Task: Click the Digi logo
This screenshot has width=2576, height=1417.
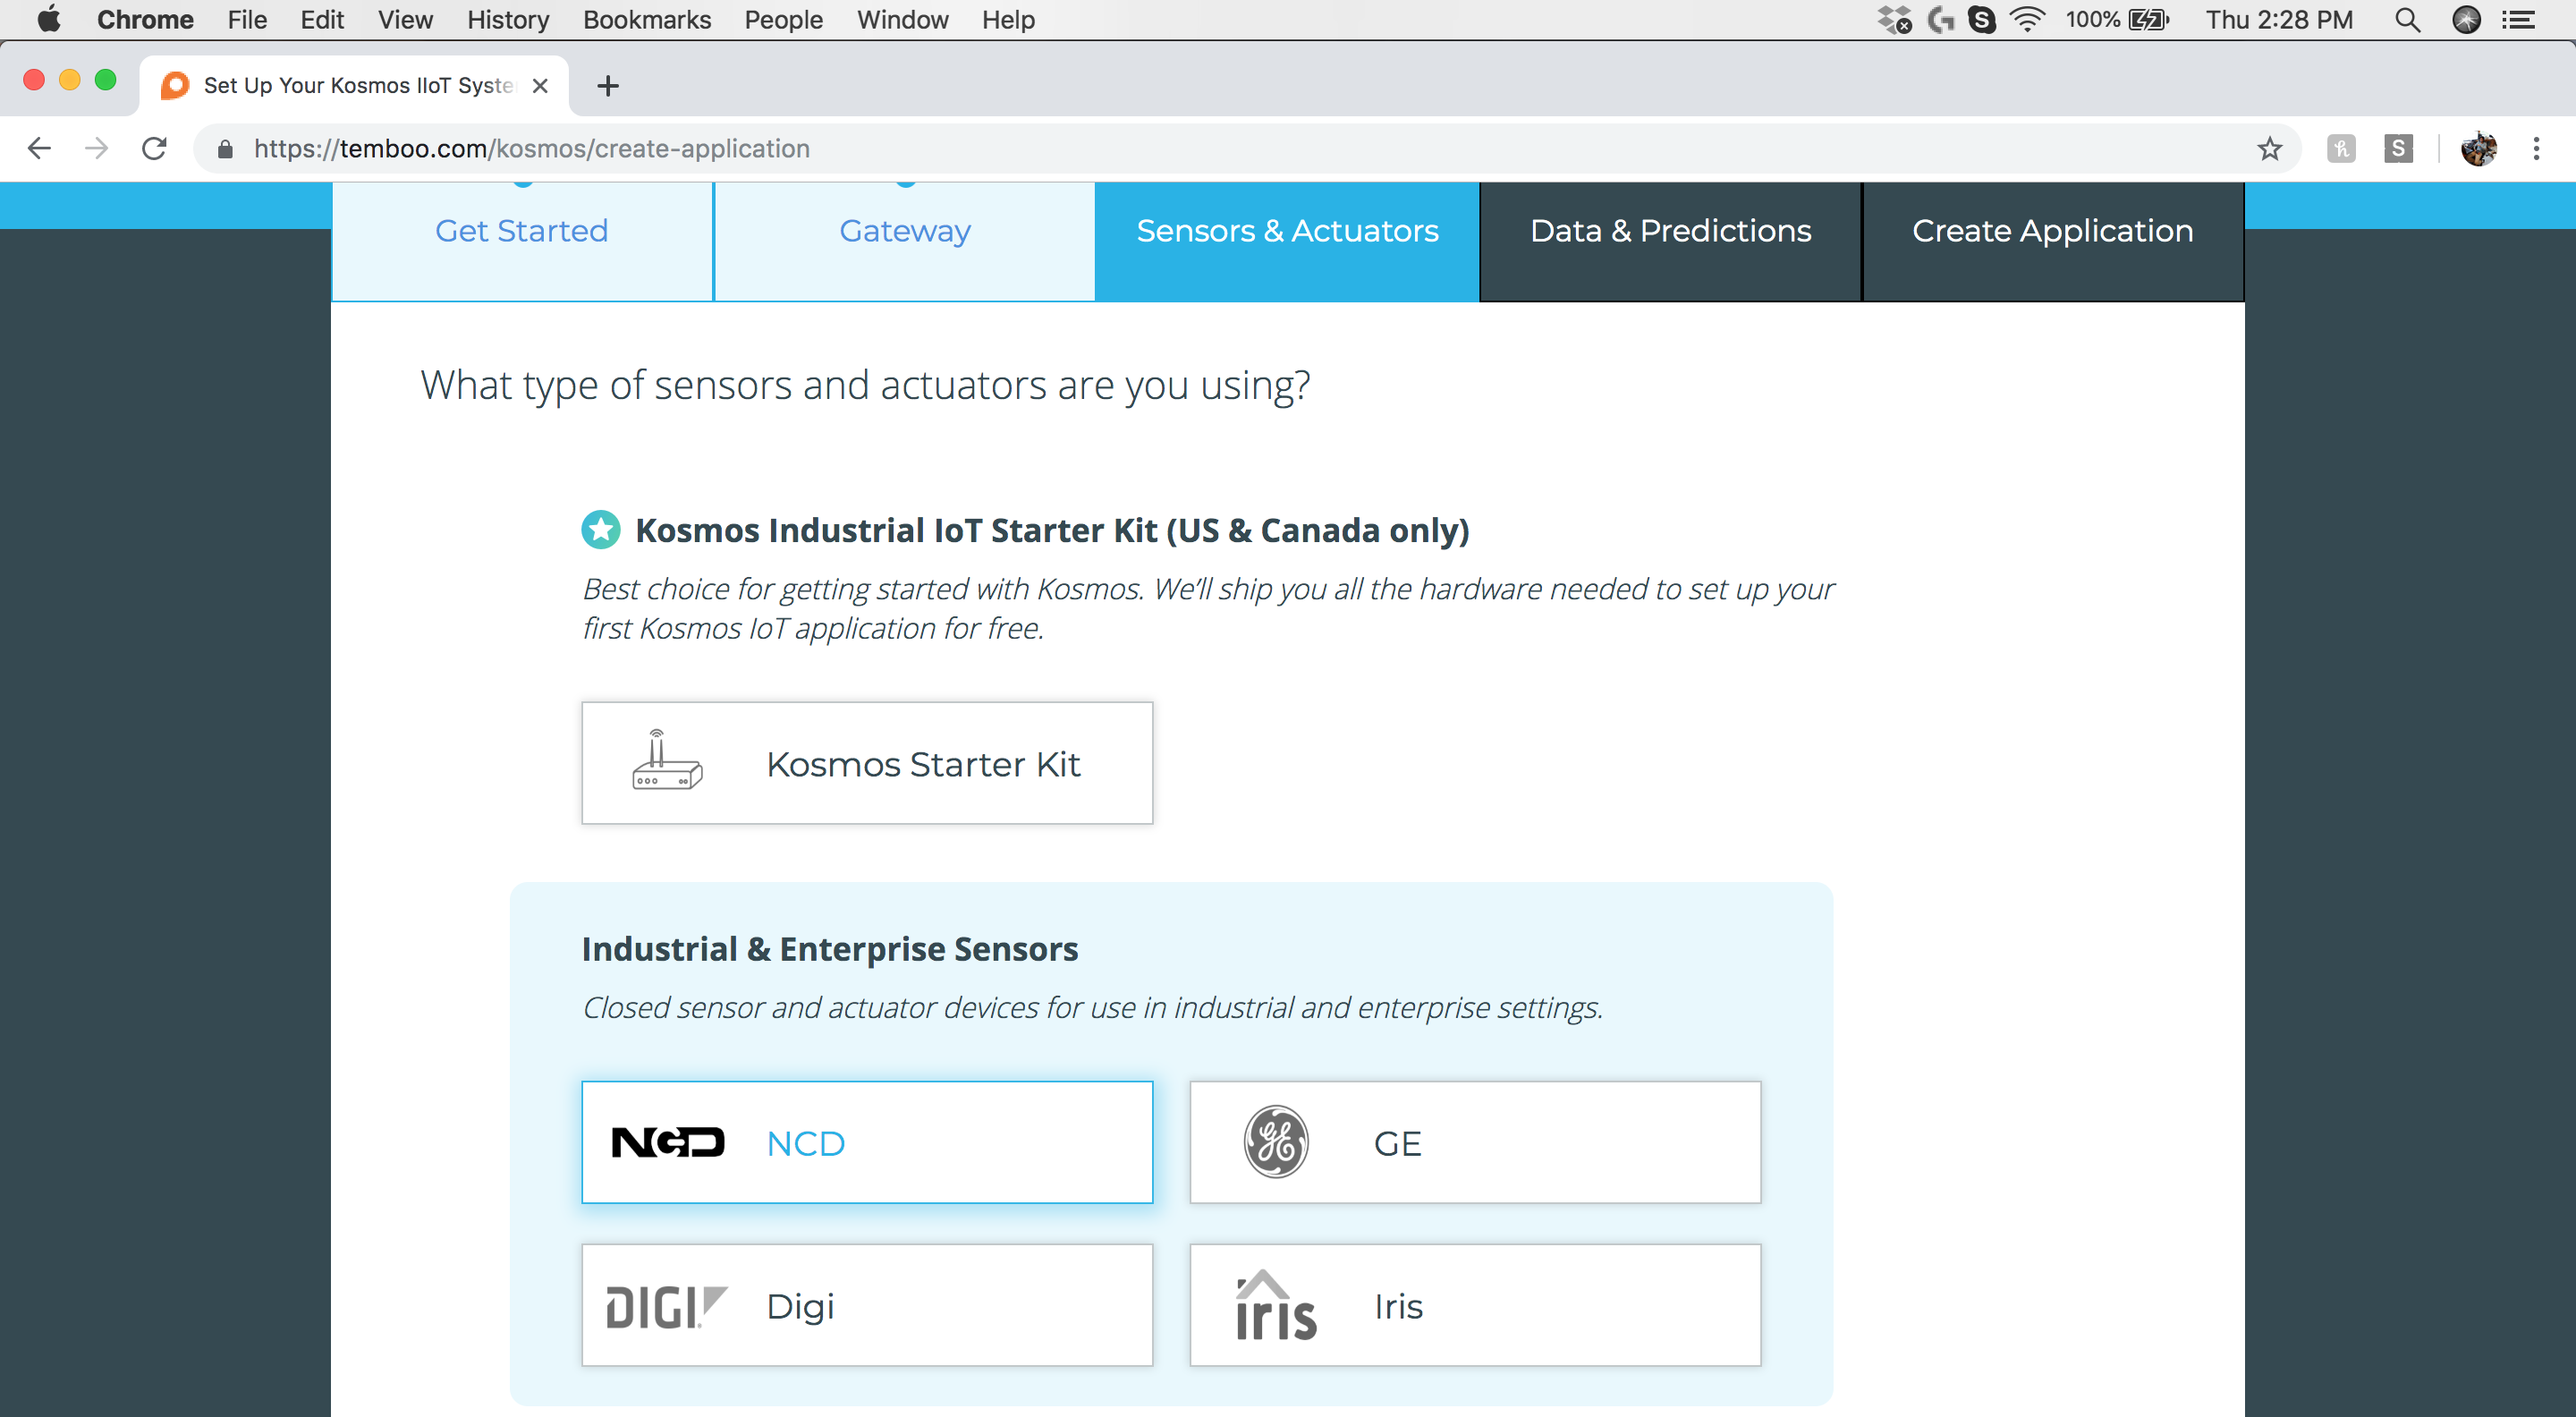Action: [667, 1306]
